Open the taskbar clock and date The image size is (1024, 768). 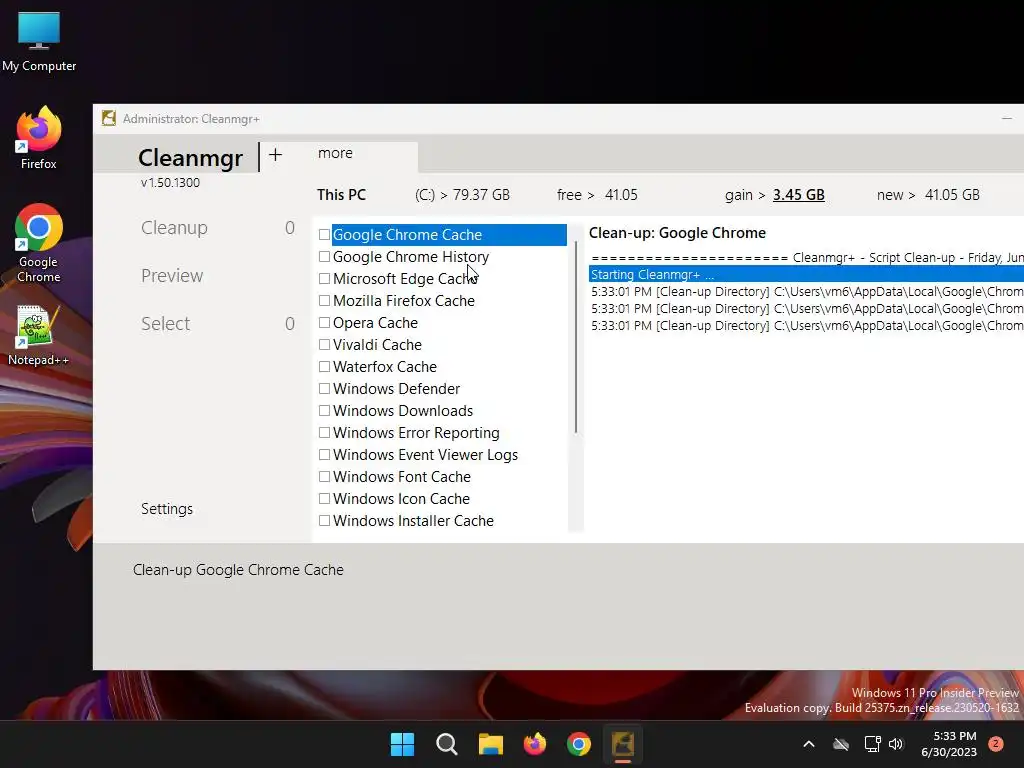949,744
